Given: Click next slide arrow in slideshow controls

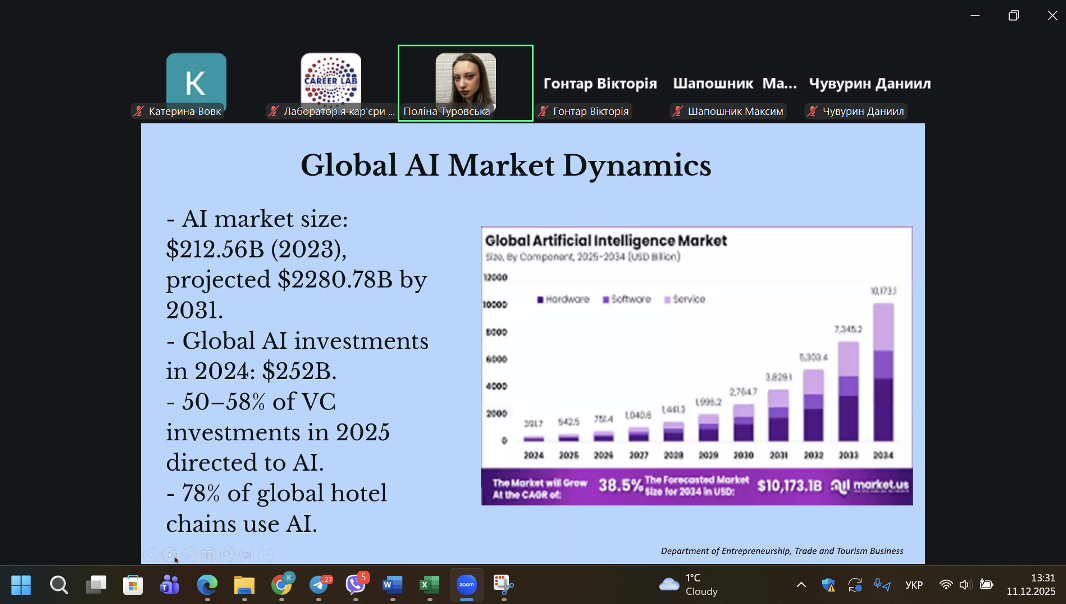Looking at the screenshot, I should tap(170, 555).
